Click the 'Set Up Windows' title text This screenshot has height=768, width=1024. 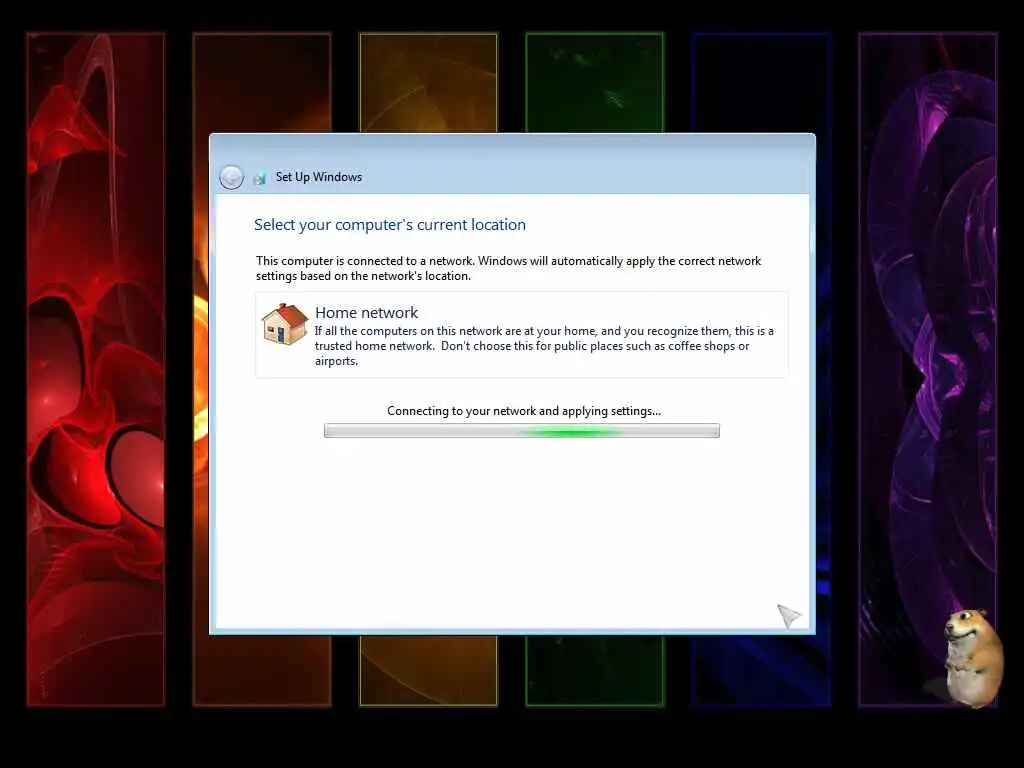[x=319, y=177]
